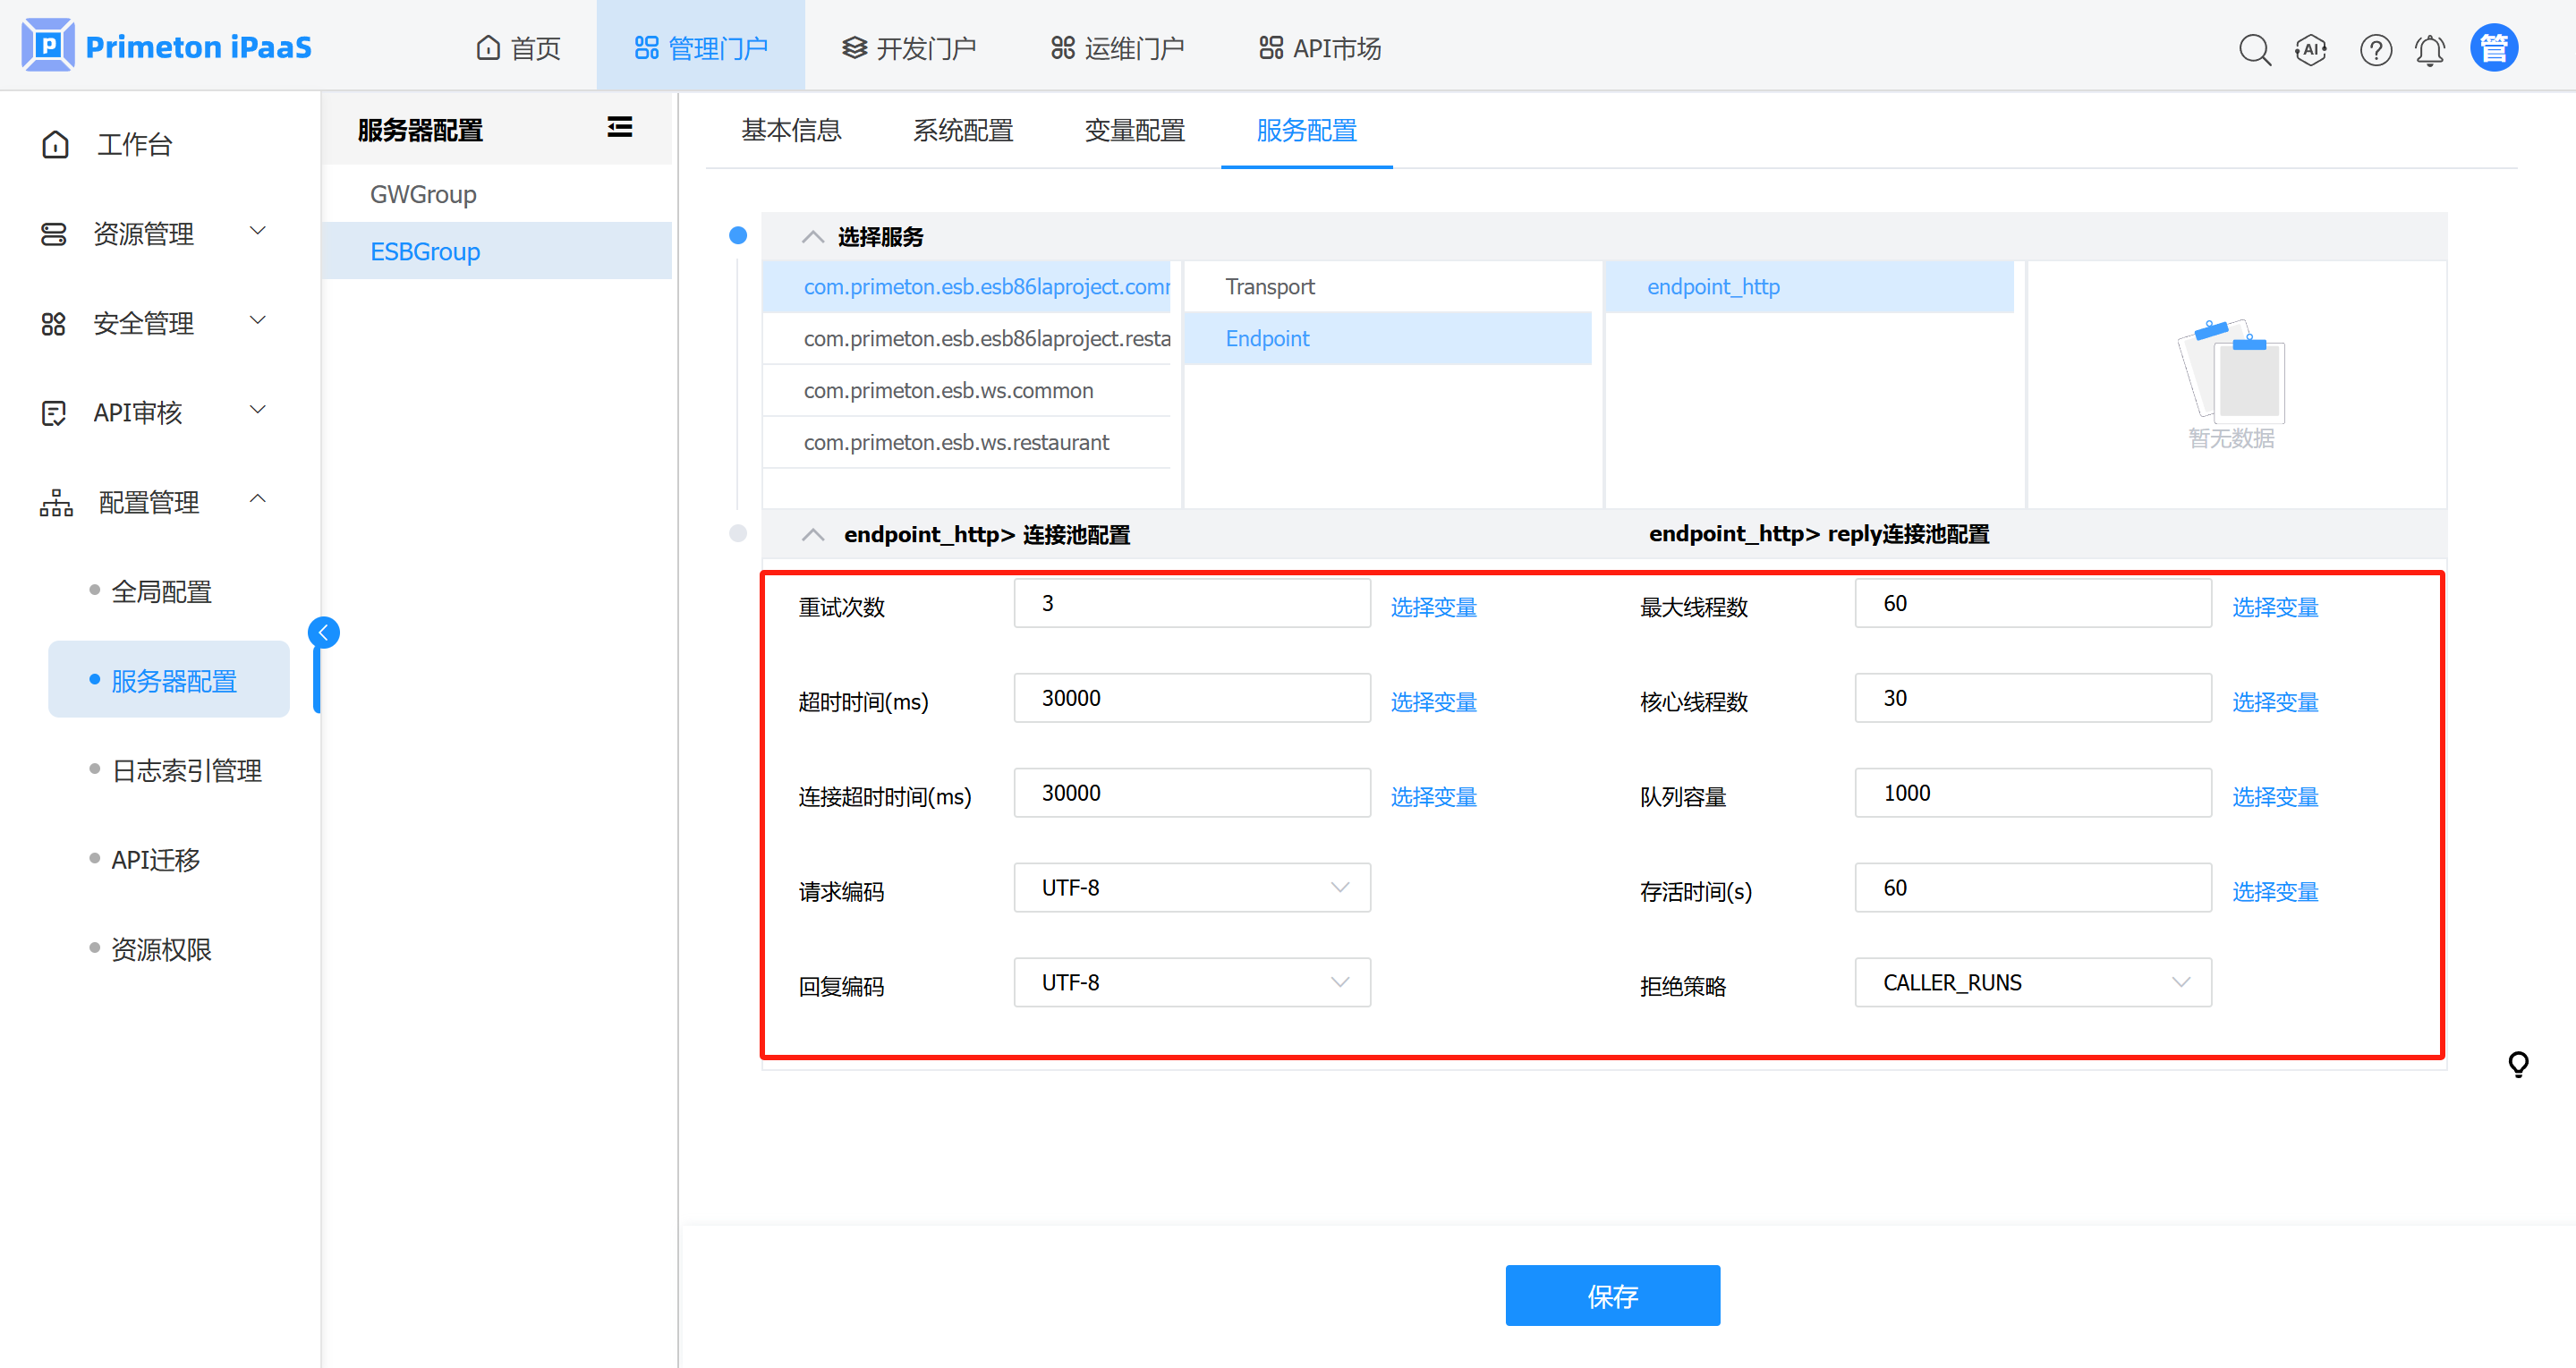Switch to the 变量配置 tab
The height and width of the screenshot is (1368, 2576).
tap(1134, 130)
